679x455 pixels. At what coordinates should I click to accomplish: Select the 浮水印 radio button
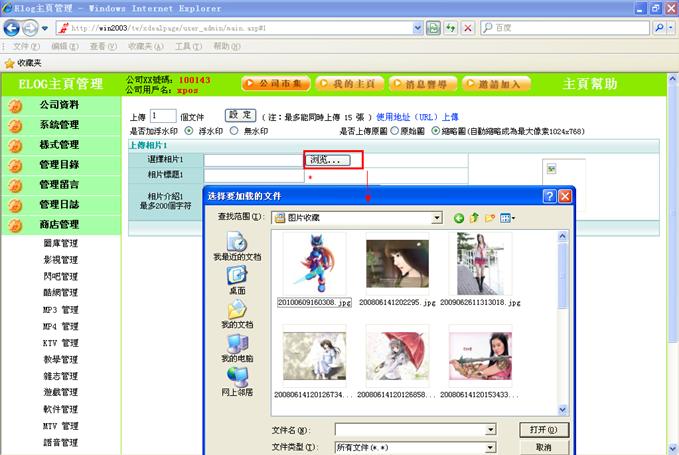click(190, 131)
